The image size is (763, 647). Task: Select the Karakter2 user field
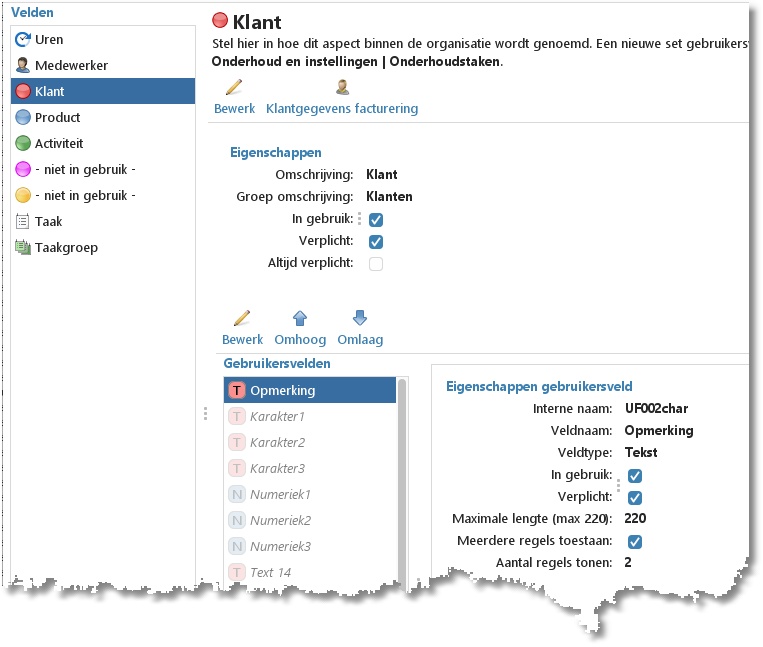click(310, 442)
